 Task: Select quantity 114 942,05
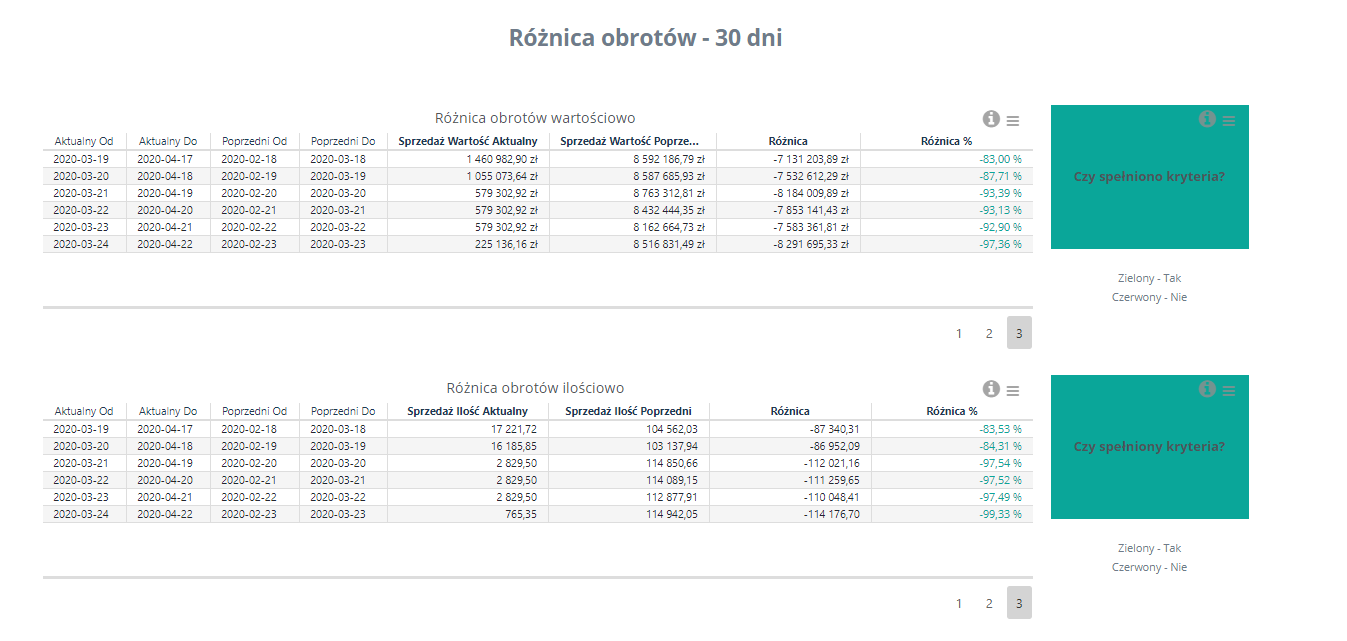coord(672,514)
